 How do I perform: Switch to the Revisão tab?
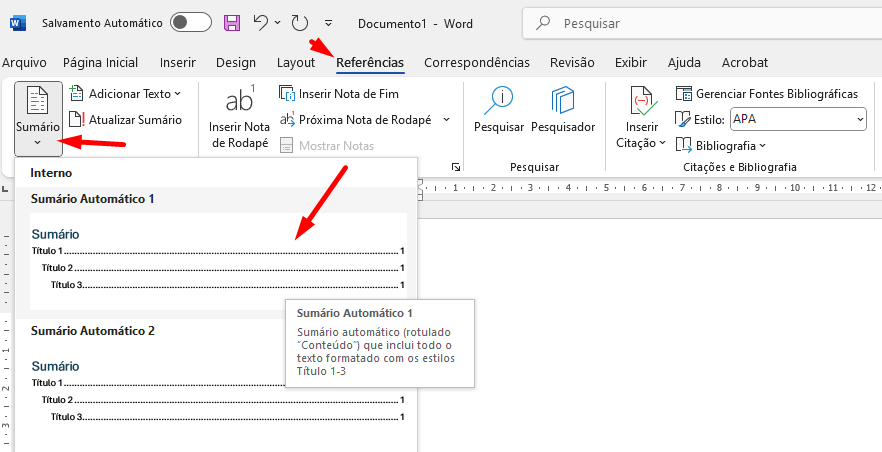(x=572, y=62)
